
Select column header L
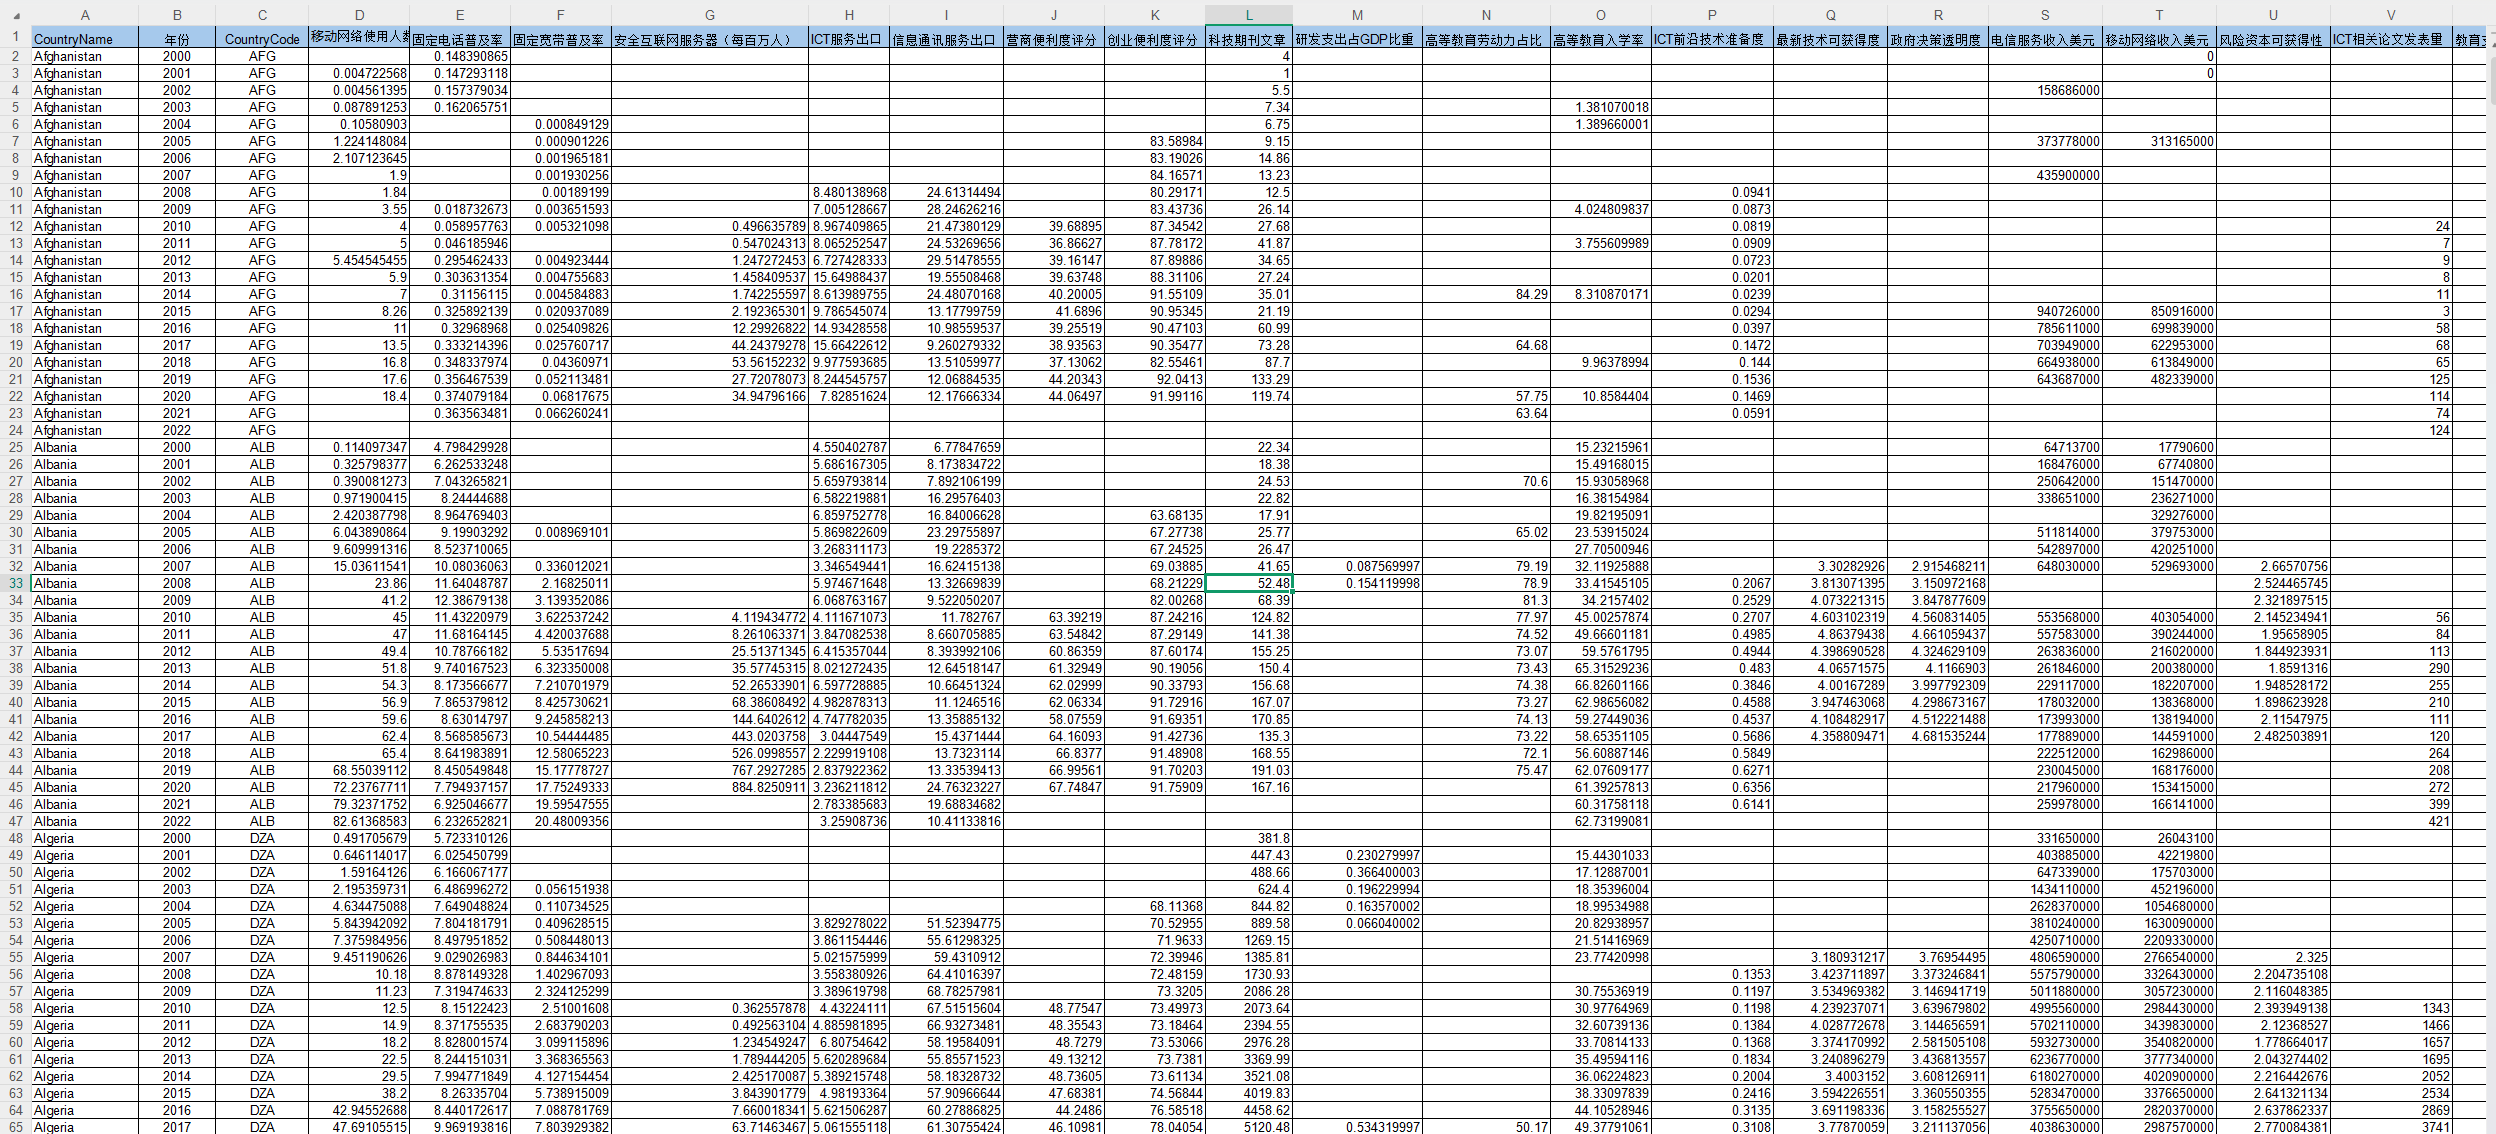tap(1248, 15)
